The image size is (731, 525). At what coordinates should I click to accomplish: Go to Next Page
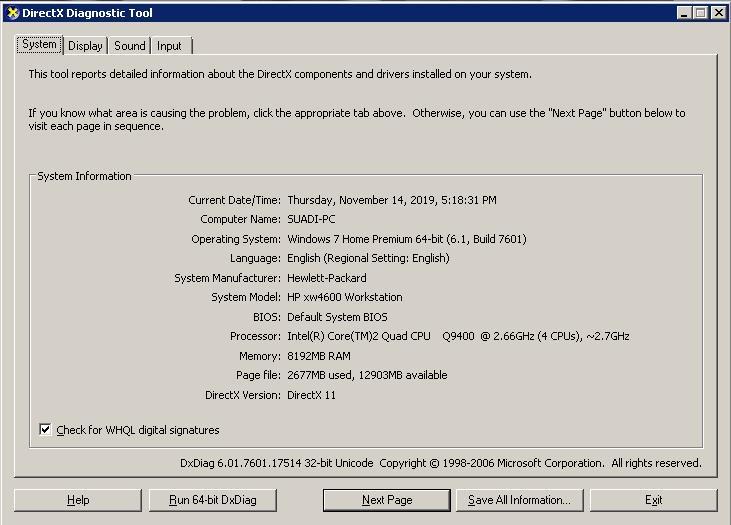pos(387,500)
